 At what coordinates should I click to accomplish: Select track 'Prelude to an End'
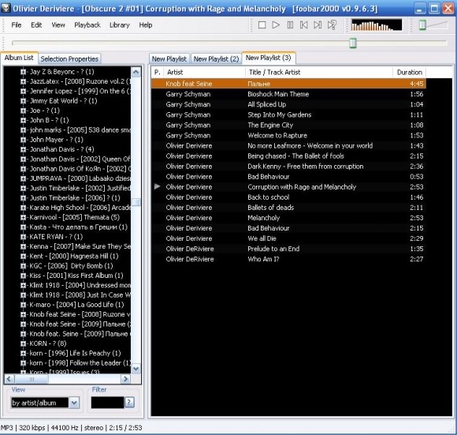289,249
